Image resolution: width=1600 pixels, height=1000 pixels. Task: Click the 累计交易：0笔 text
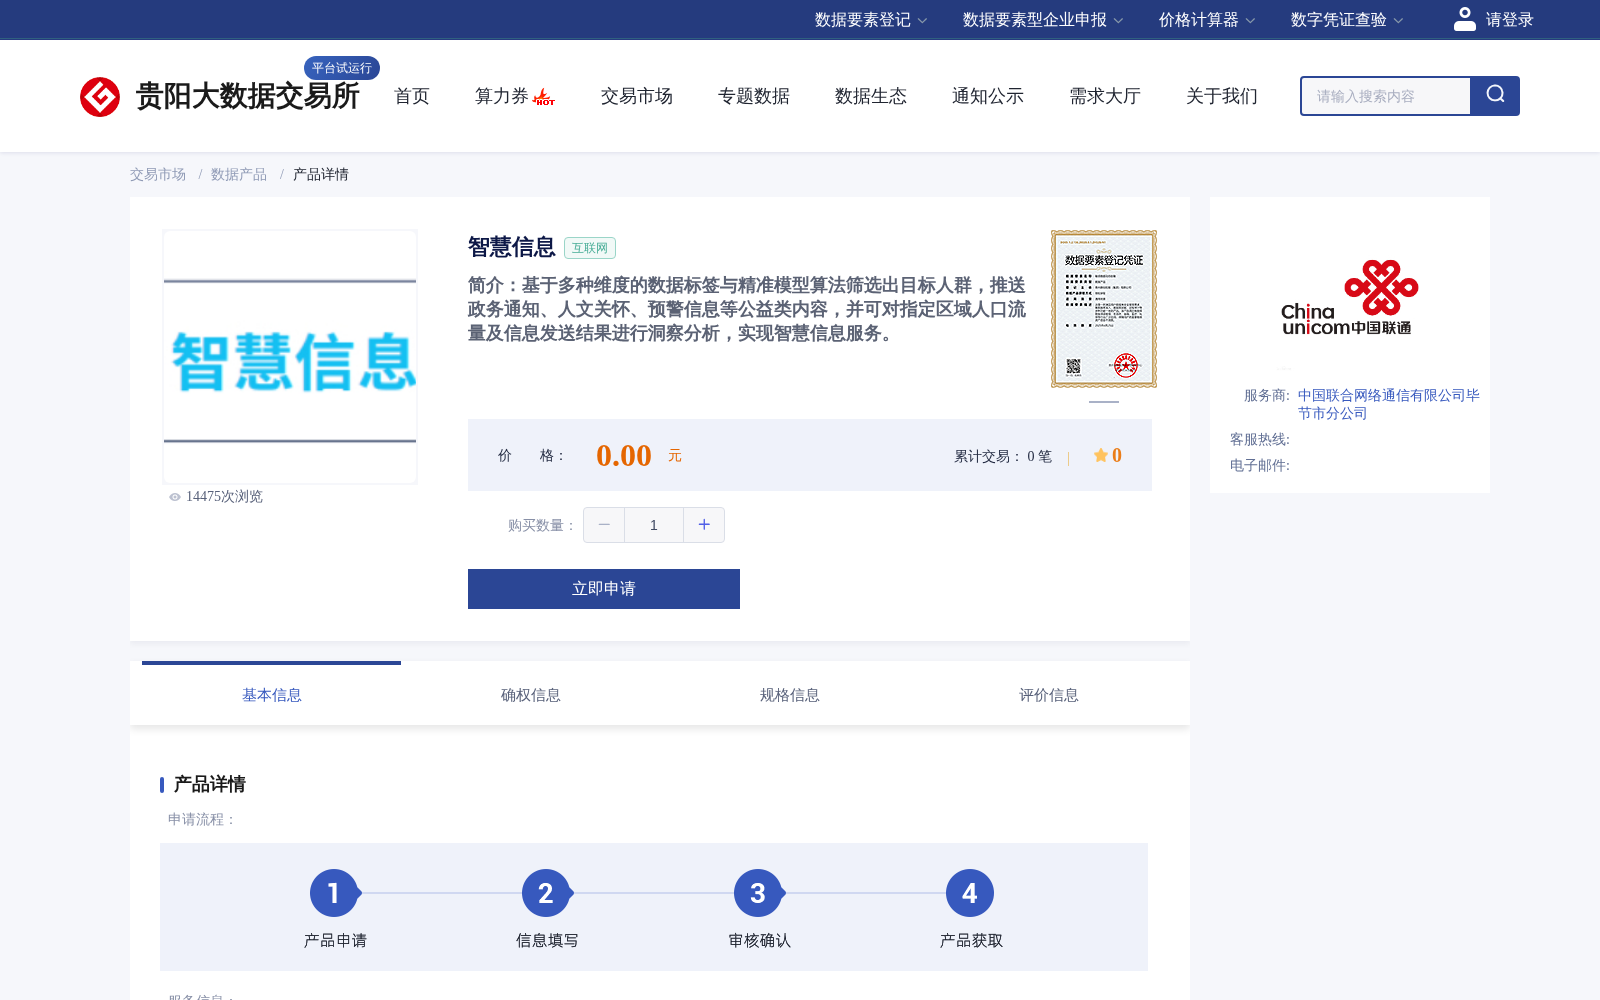coord(1003,456)
